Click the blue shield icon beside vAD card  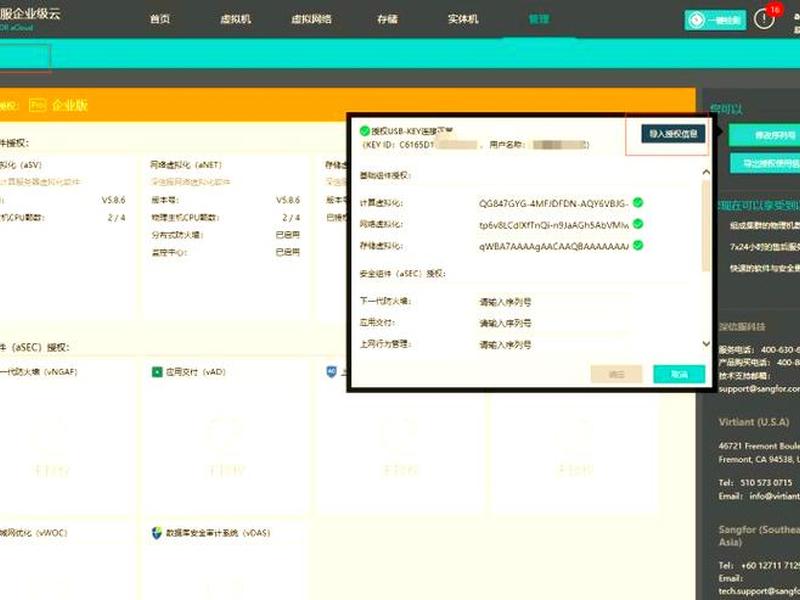pyautogui.click(x=331, y=371)
